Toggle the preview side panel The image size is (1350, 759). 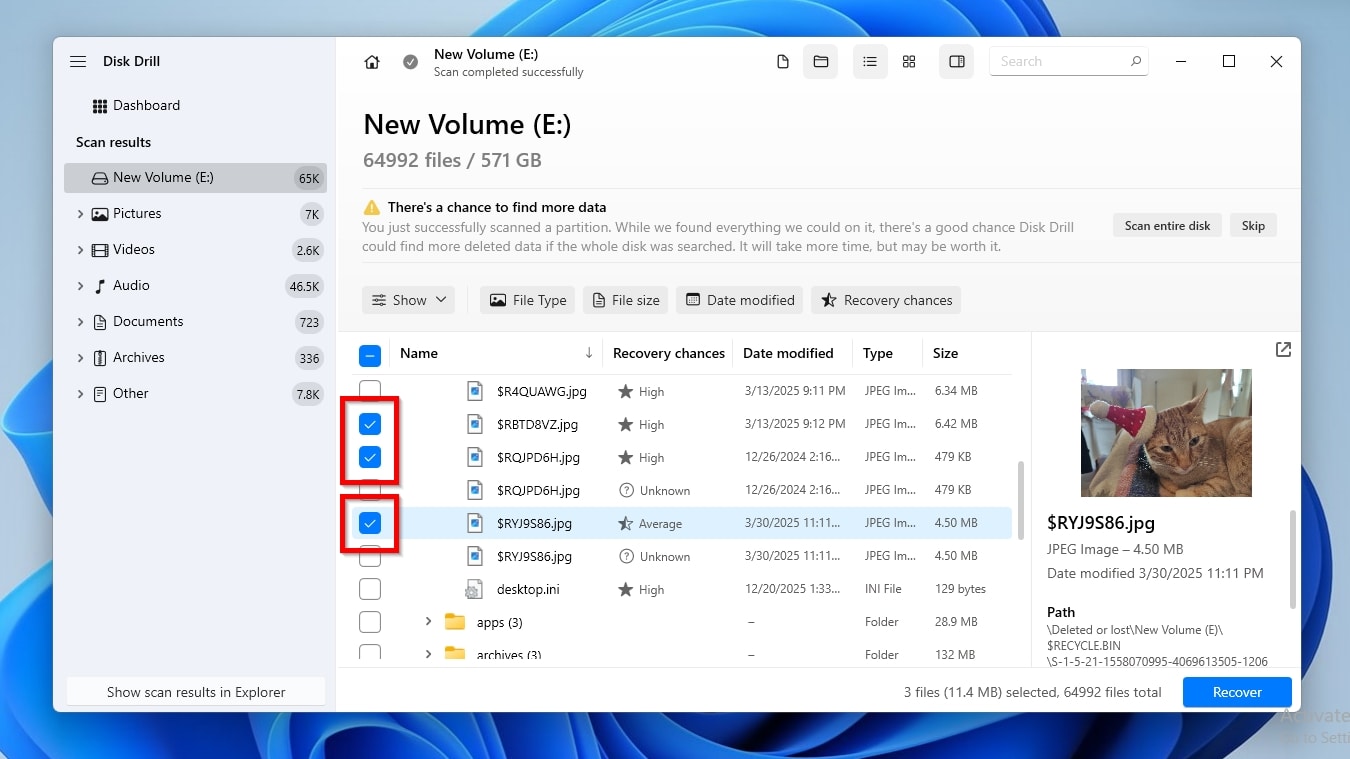(x=956, y=61)
